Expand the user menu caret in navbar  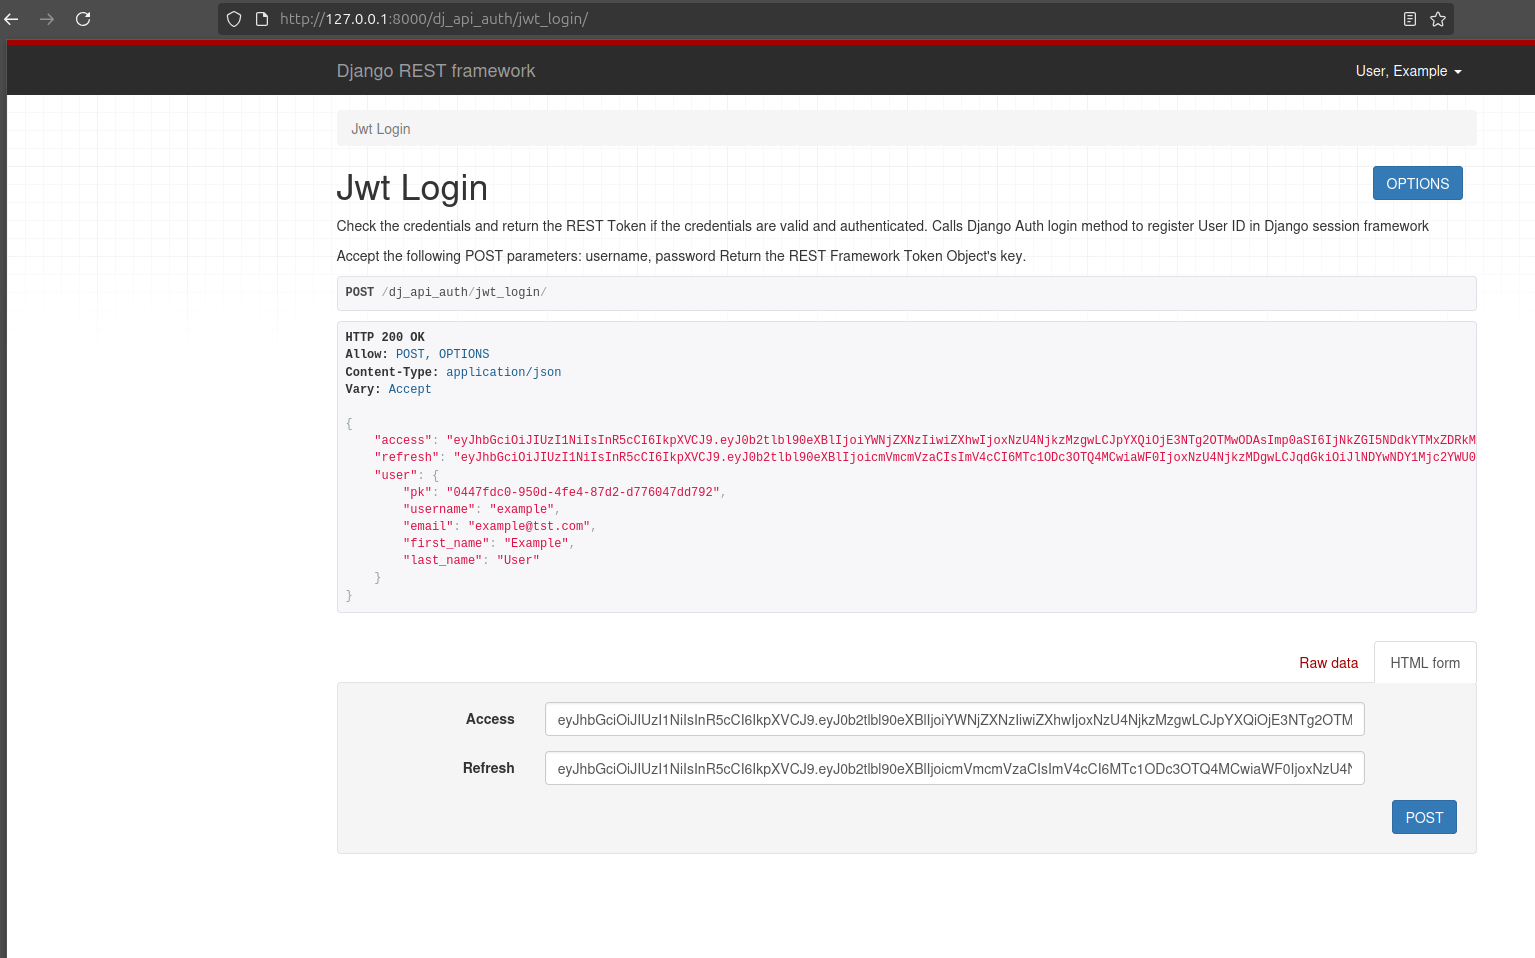point(1460,72)
